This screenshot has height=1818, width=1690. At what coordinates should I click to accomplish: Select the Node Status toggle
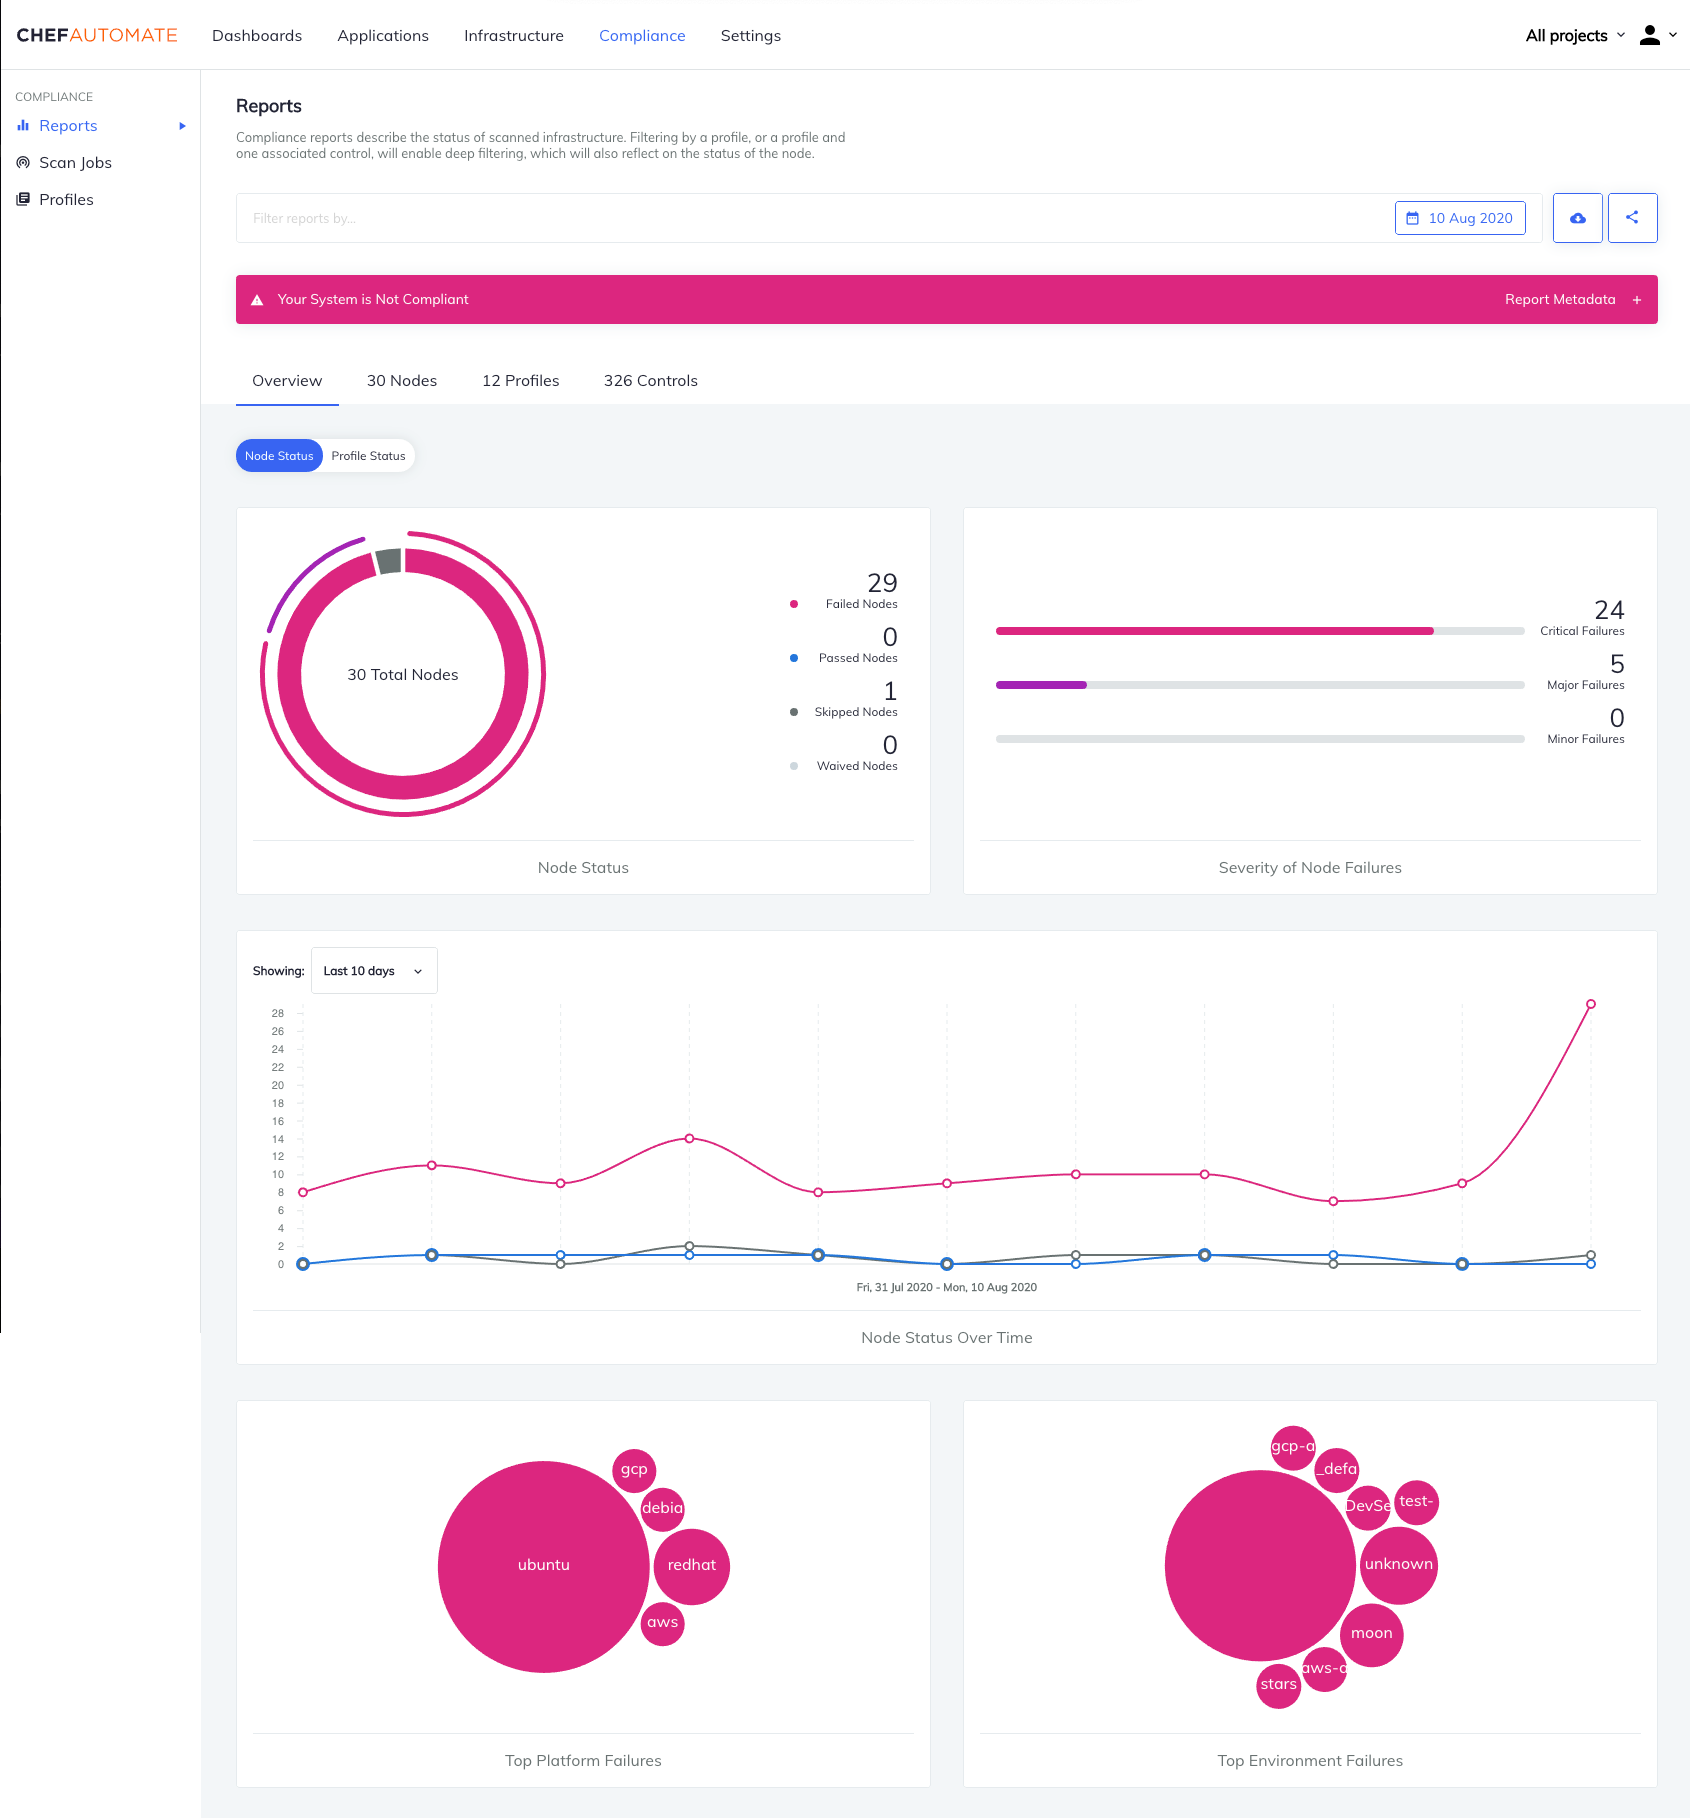[279, 456]
